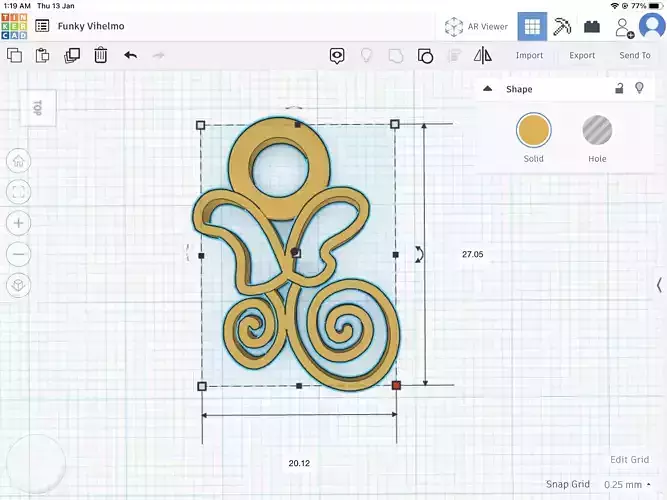Screen dimensions: 667x500
Task: Collapse the Shape panel arrow
Action: pos(487,89)
